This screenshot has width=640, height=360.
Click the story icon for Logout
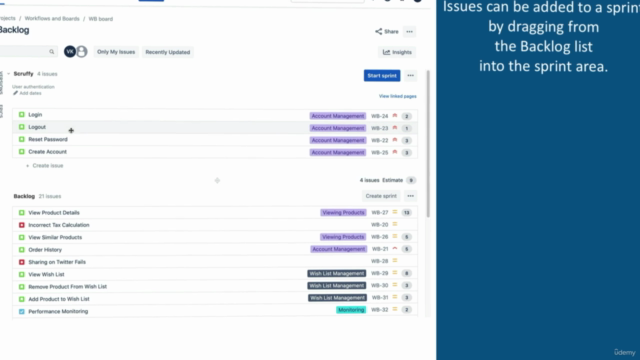tap(22, 127)
